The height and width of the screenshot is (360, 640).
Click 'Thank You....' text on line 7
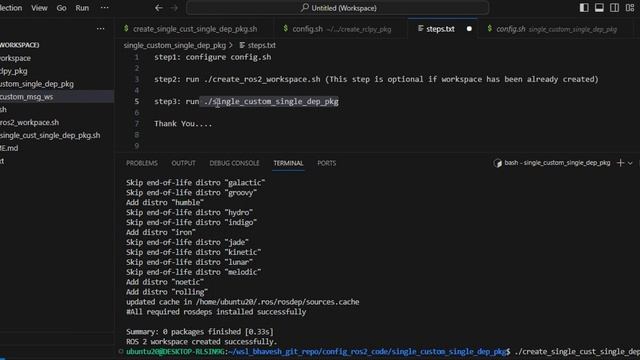point(183,124)
